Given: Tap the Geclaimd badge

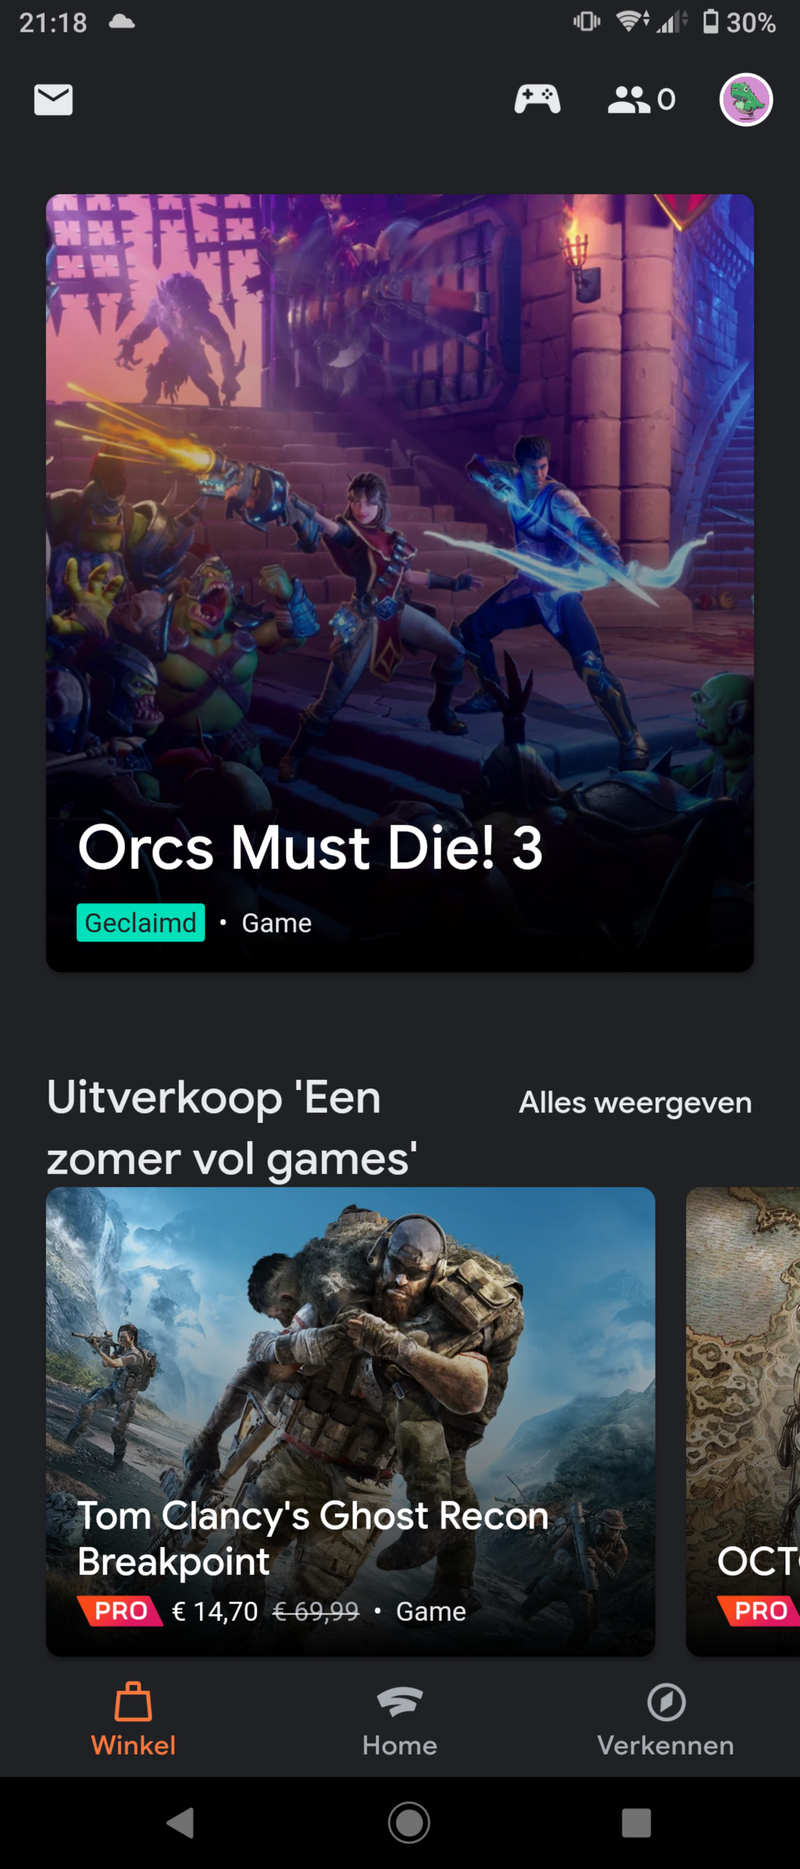Looking at the screenshot, I should coord(141,922).
